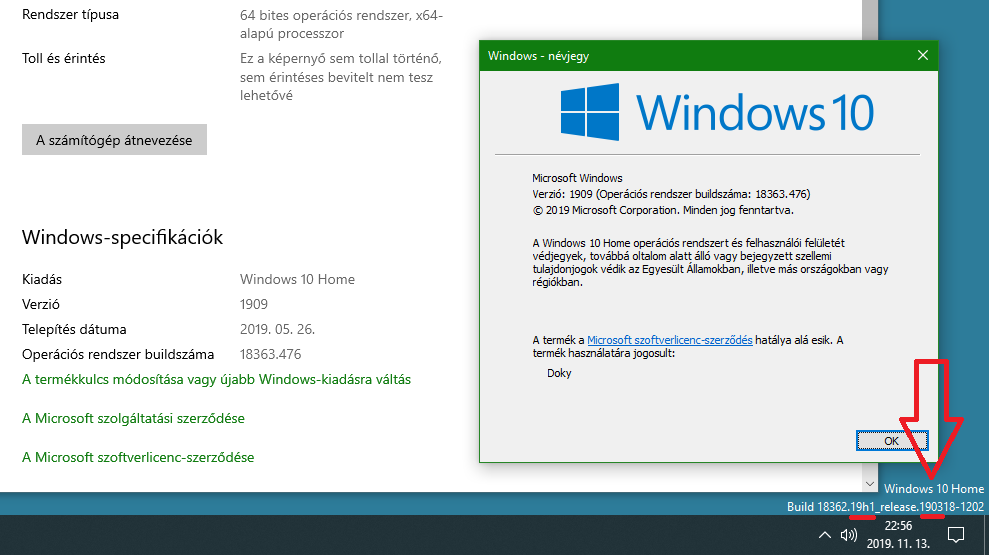Open the Microsoft szoftverlicenc-szerződés link in dialog
The image size is (989, 555).
point(669,340)
